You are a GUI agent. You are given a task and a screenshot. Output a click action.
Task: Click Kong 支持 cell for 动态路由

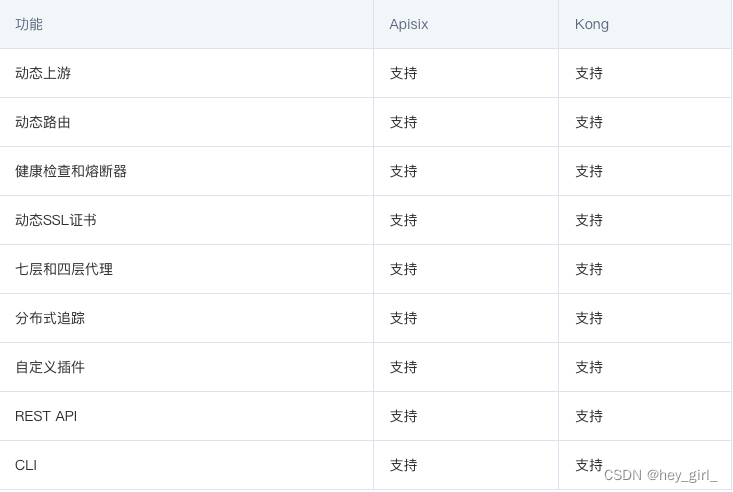(x=589, y=123)
